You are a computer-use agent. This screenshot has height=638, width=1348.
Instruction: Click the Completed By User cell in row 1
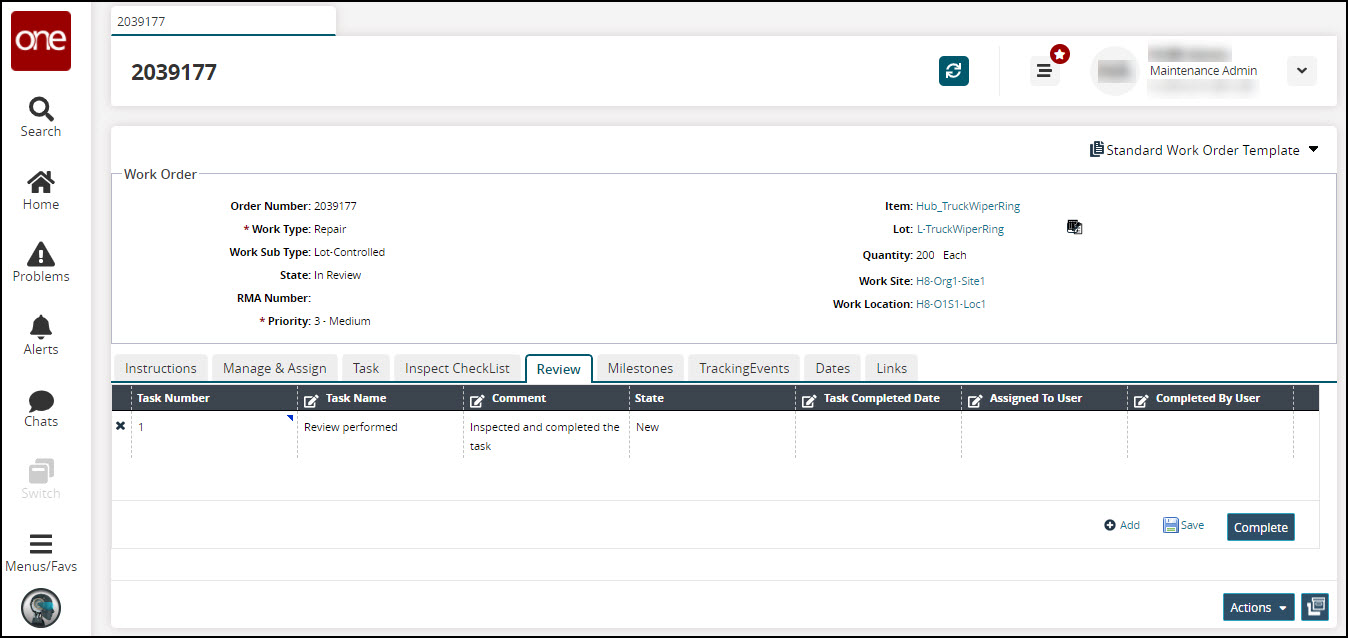click(1210, 435)
